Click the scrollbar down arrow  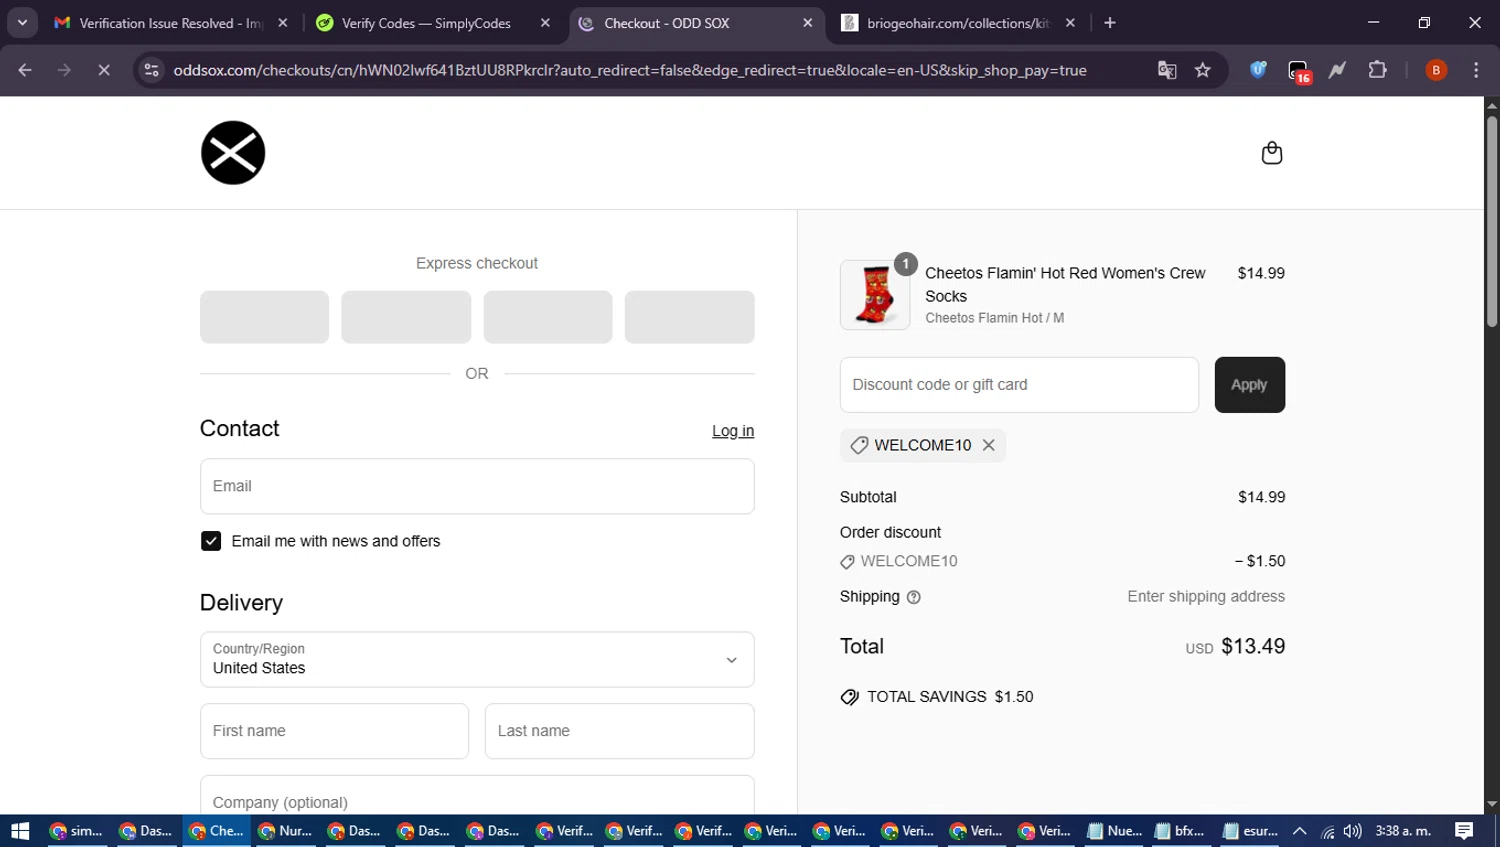[x=1491, y=804]
